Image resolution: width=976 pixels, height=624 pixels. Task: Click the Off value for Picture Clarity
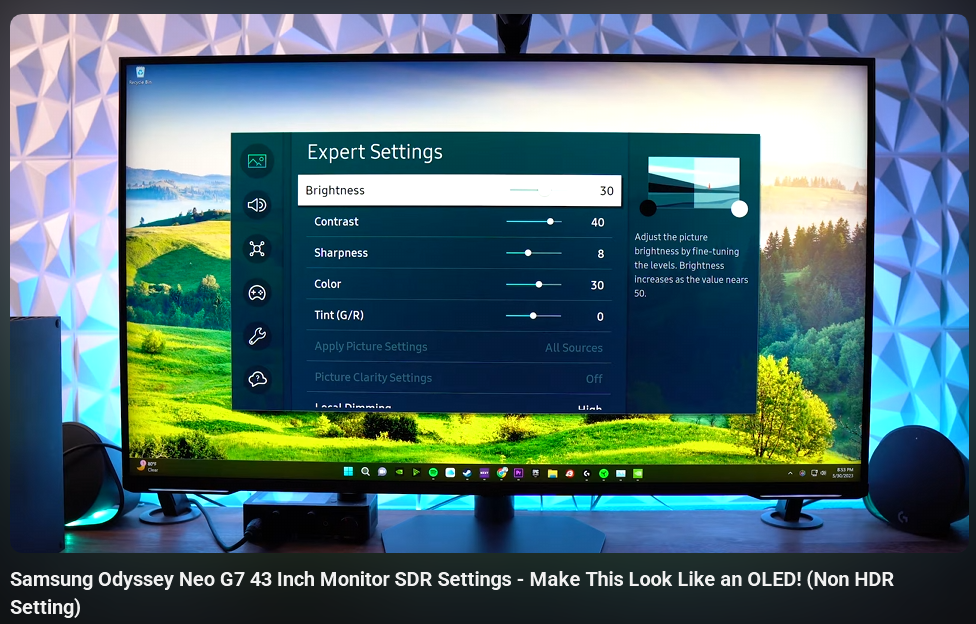(x=594, y=379)
